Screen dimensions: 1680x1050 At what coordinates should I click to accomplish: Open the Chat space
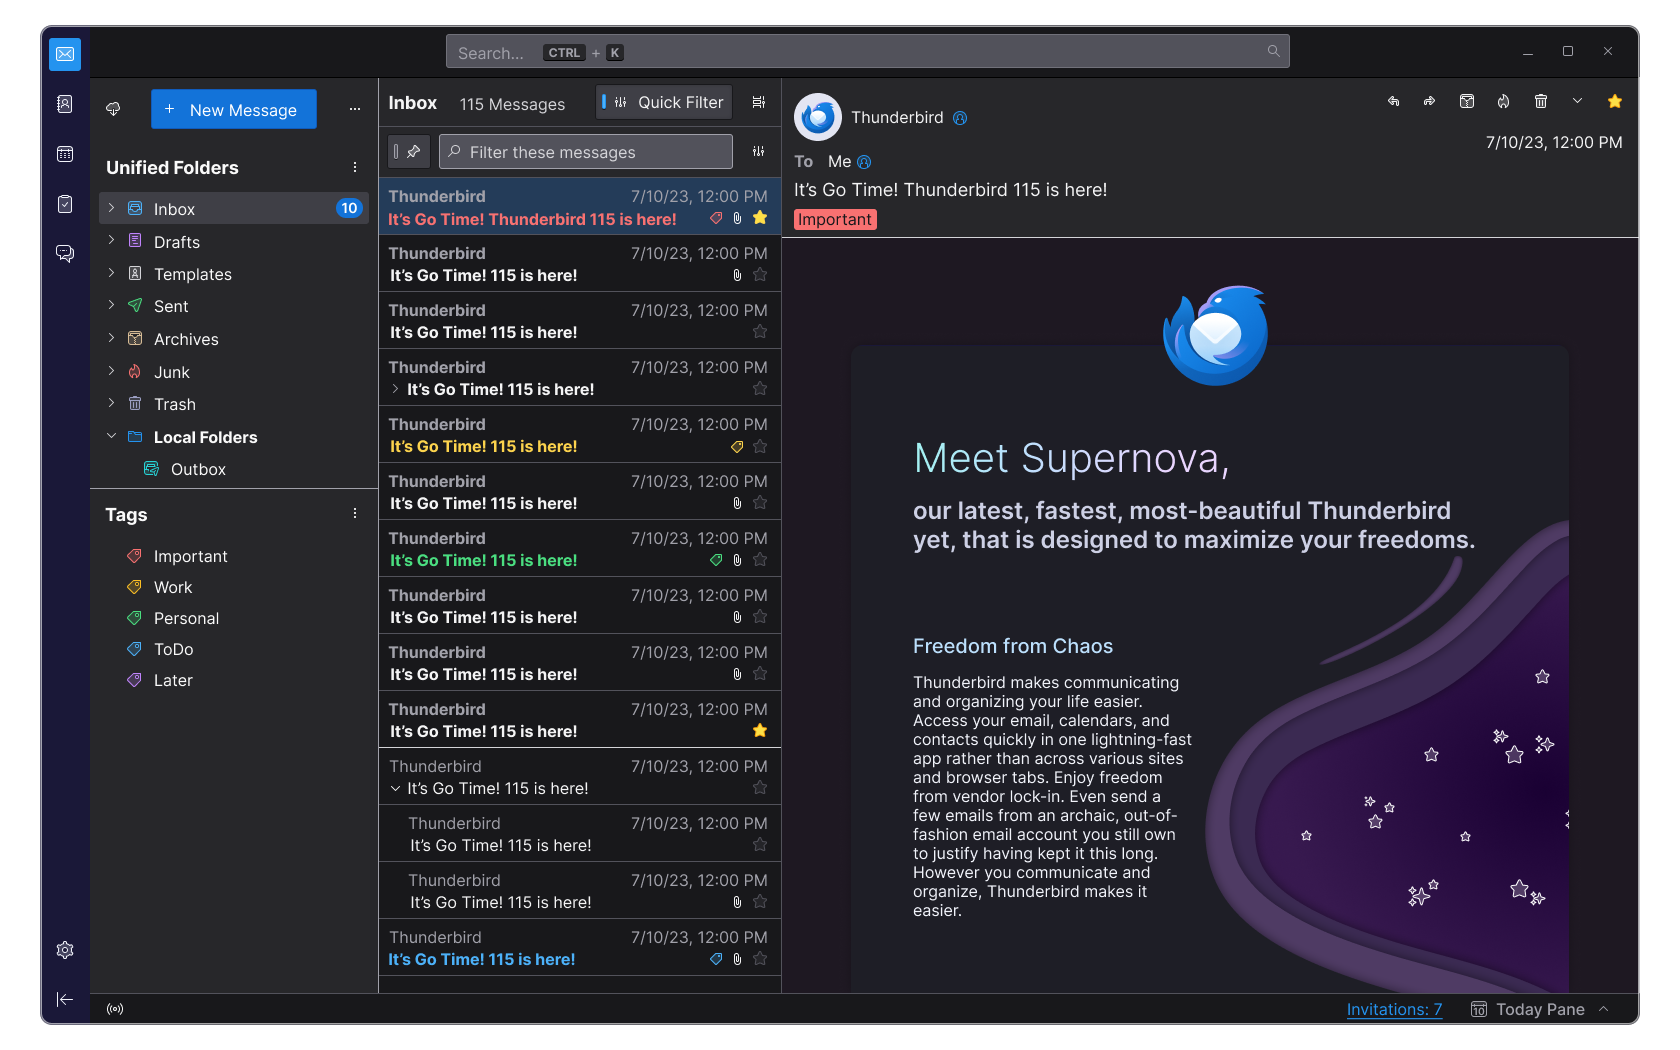[65, 253]
